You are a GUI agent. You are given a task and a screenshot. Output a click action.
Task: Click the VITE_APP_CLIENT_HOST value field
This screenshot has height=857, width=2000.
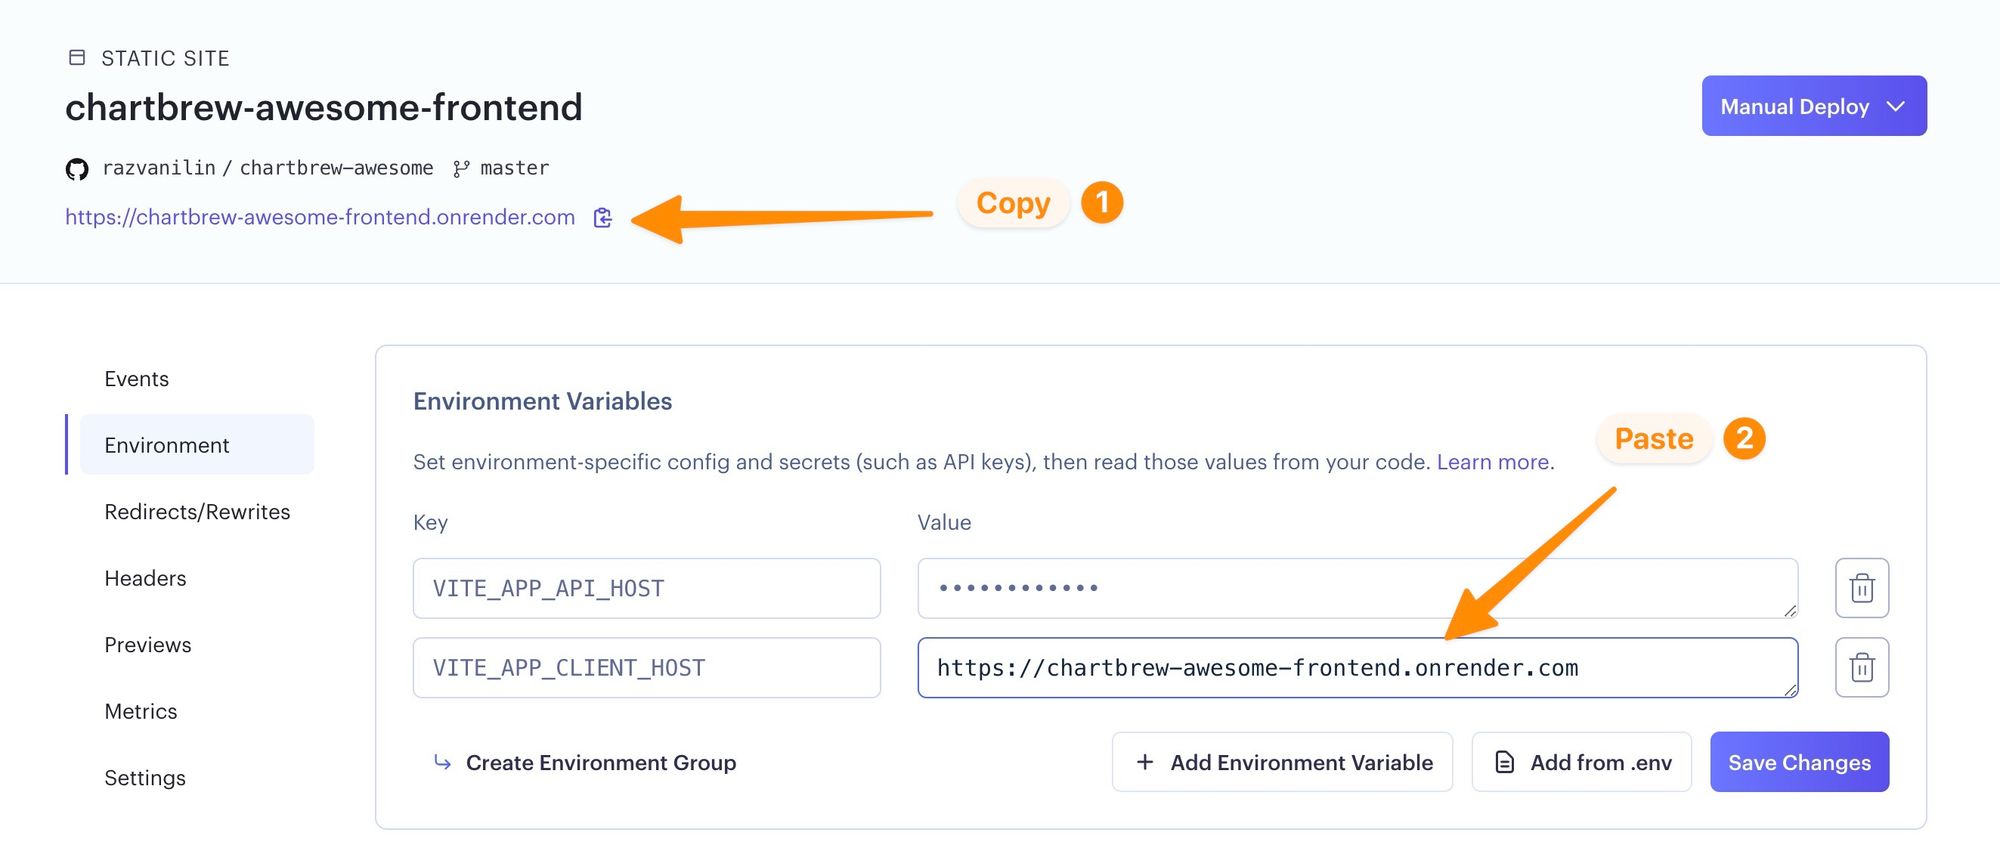(x=1356, y=668)
